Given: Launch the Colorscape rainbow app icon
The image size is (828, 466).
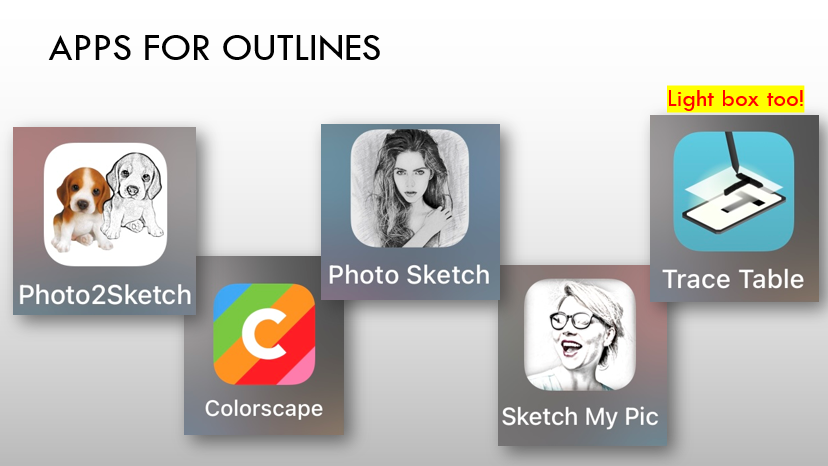Looking at the screenshot, I should tap(264, 334).
